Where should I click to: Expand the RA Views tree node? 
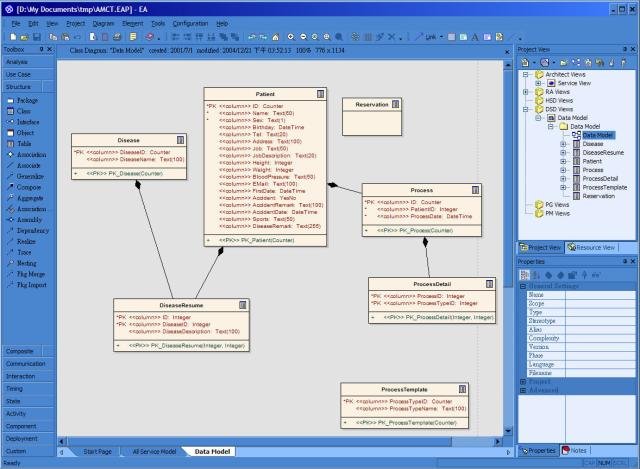pyautogui.click(x=526, y=92)
